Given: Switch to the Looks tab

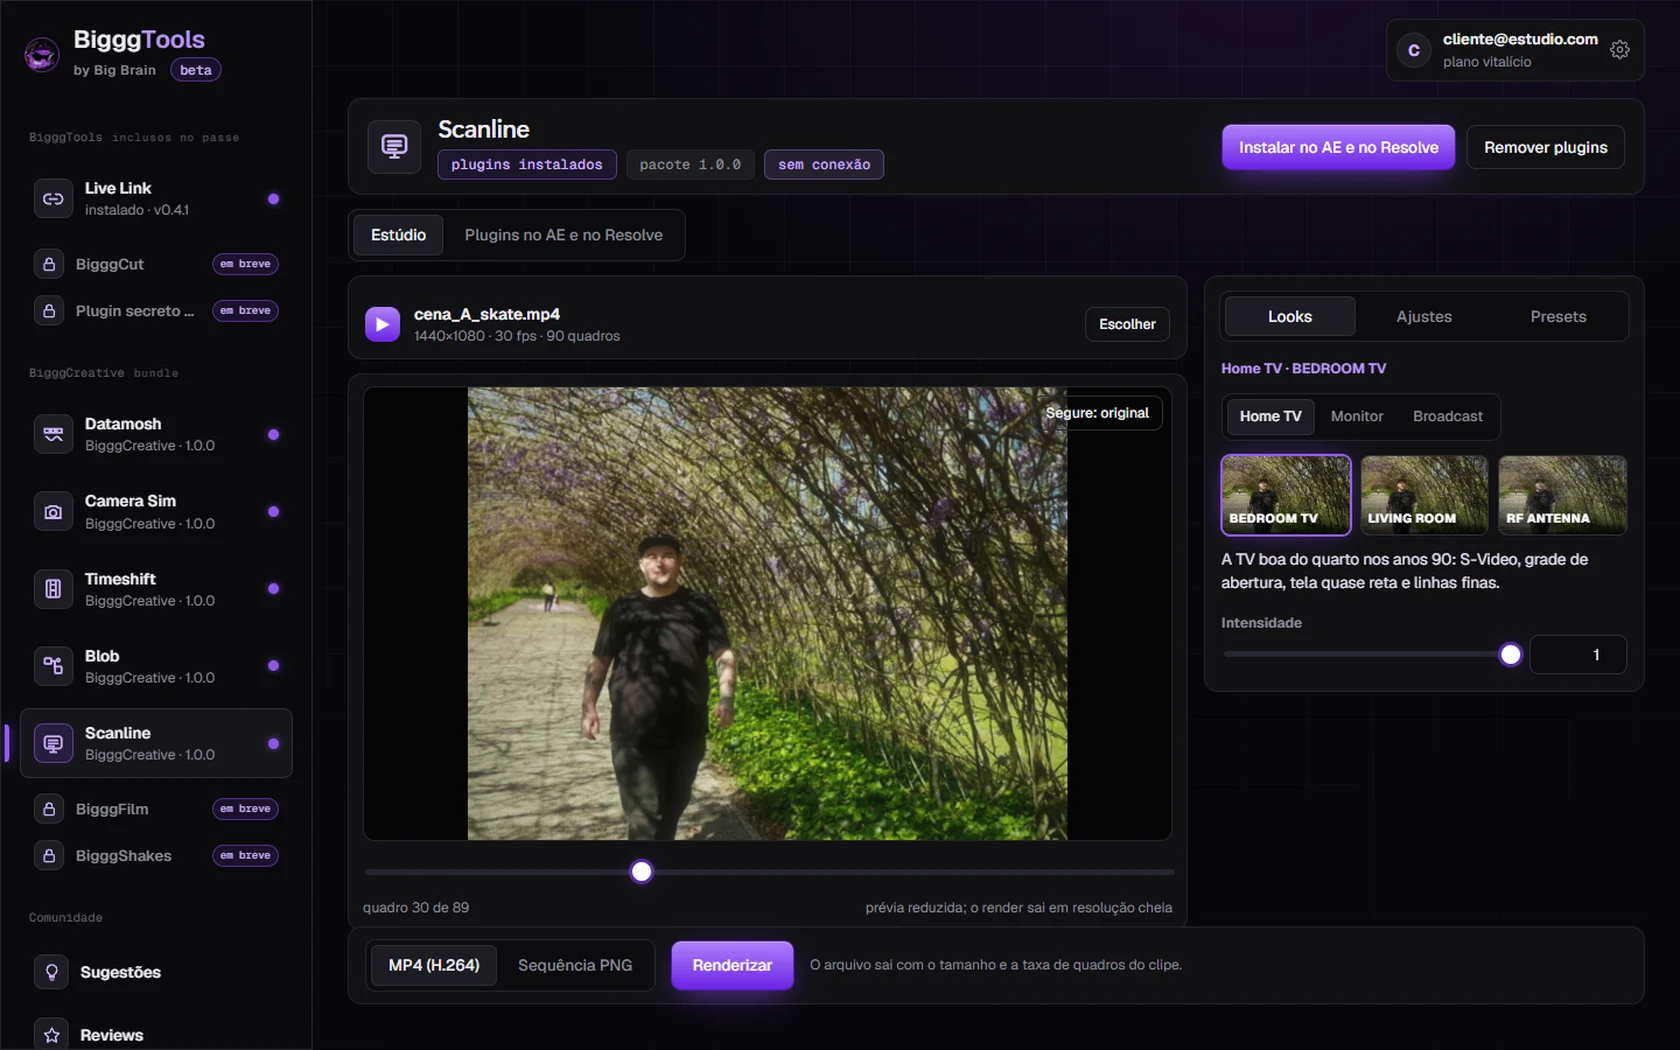Looking at the screenshot, I should point(1290,316).
